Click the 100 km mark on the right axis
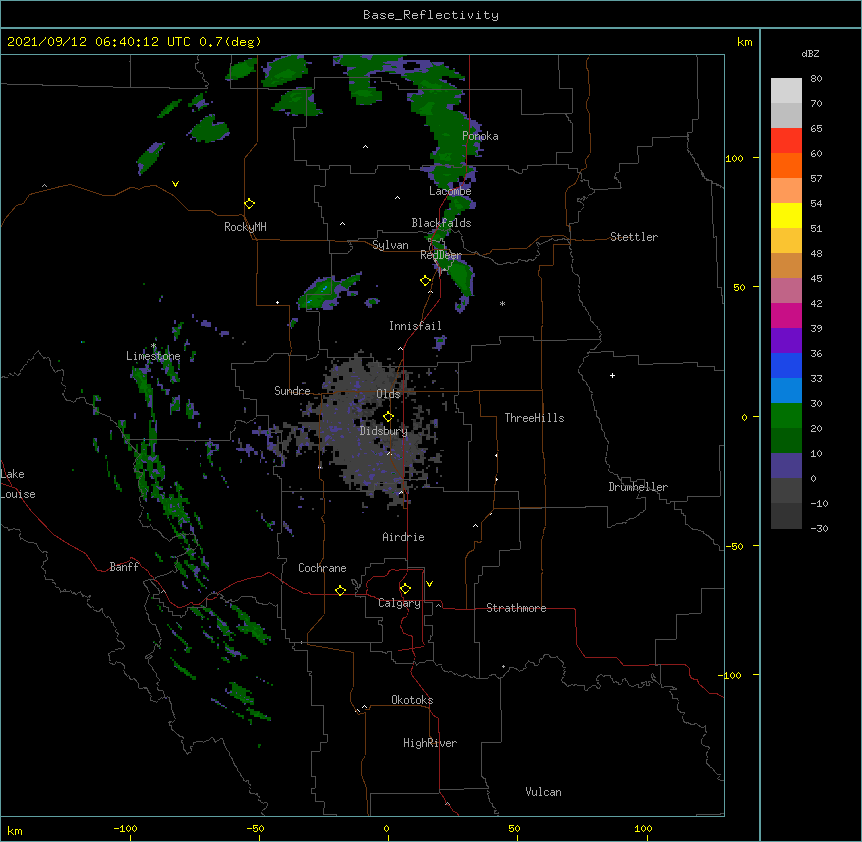 [734, 158]
